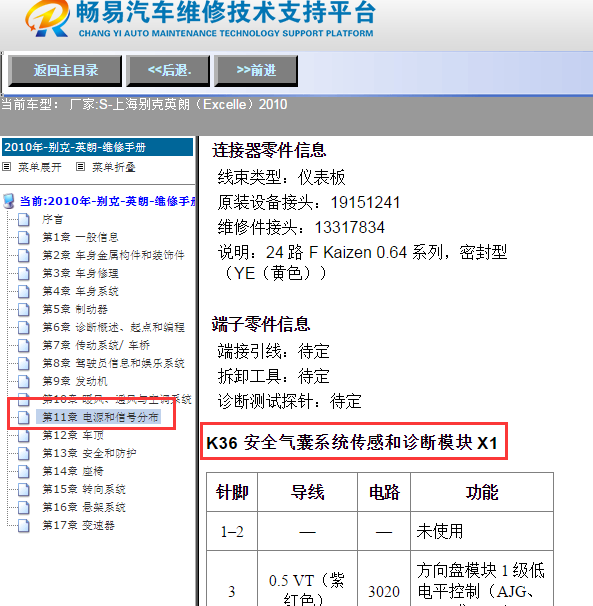Viewport: 593px width, 606px height.
Task: Click the page icon next to 第17章
Action: [x=24, y=525]
